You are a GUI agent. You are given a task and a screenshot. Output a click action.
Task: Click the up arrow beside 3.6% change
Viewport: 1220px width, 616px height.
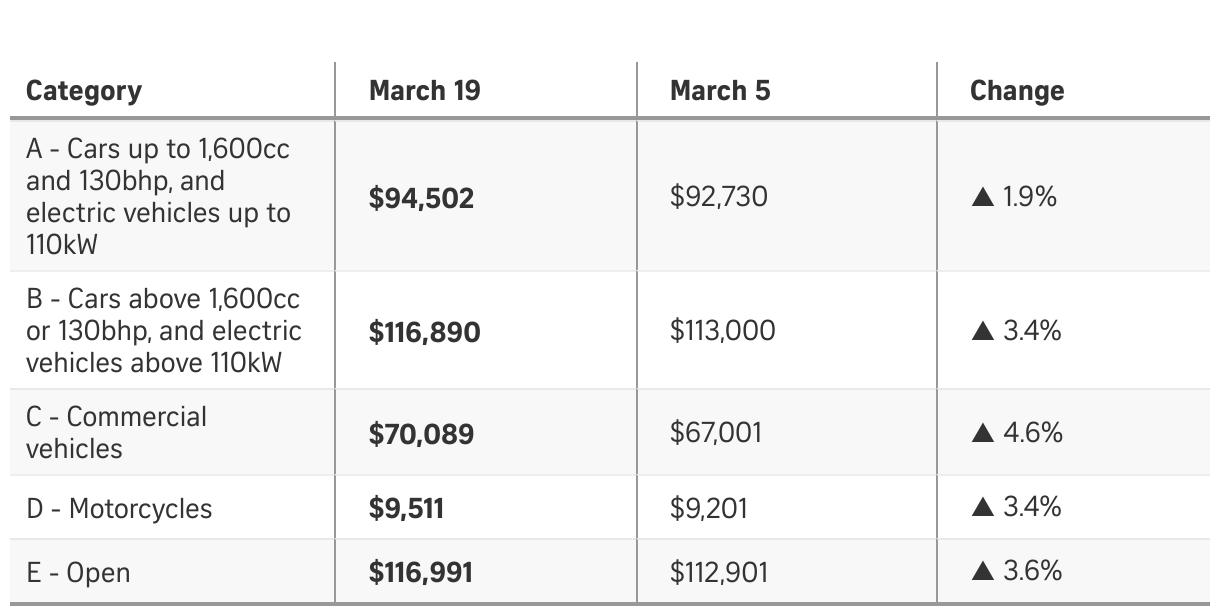pyautogui.click(x=982, y=573)
